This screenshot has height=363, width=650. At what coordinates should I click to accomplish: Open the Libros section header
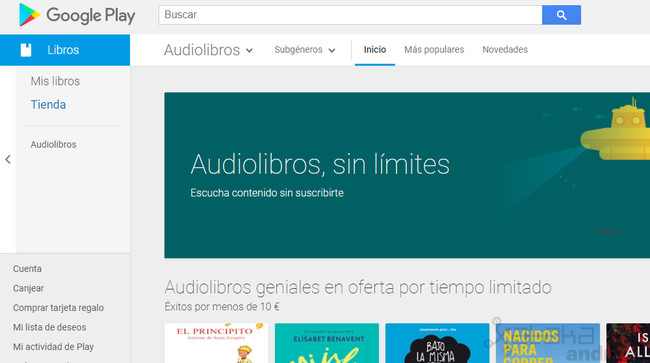click(x=65, y=50)
